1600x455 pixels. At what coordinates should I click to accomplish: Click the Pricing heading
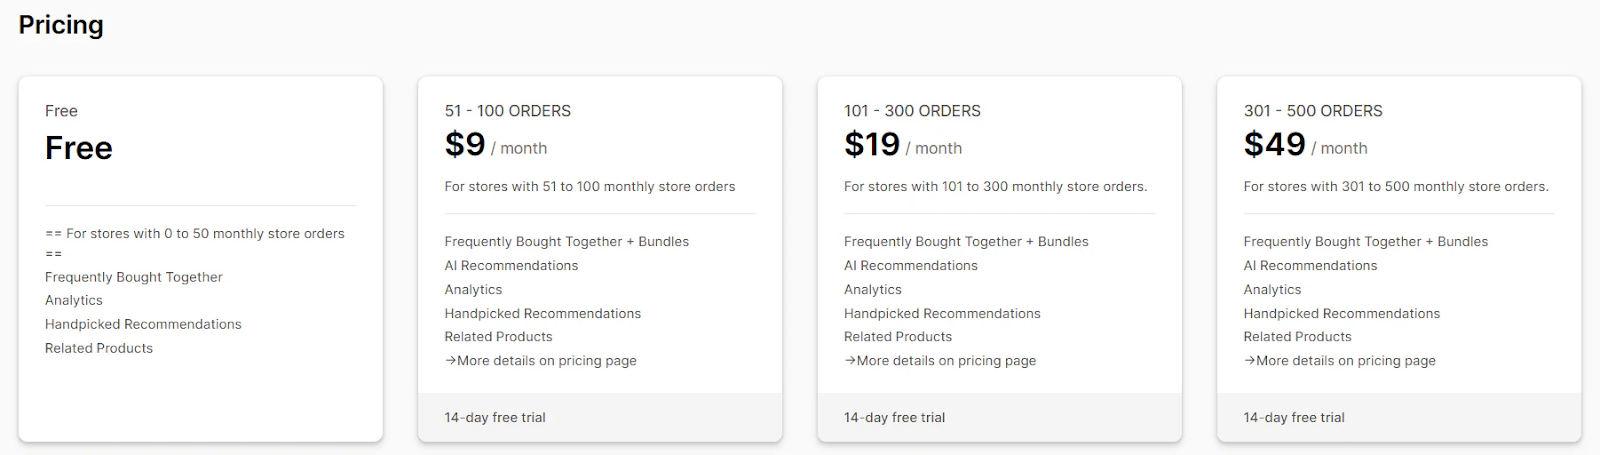coord(61,25)
